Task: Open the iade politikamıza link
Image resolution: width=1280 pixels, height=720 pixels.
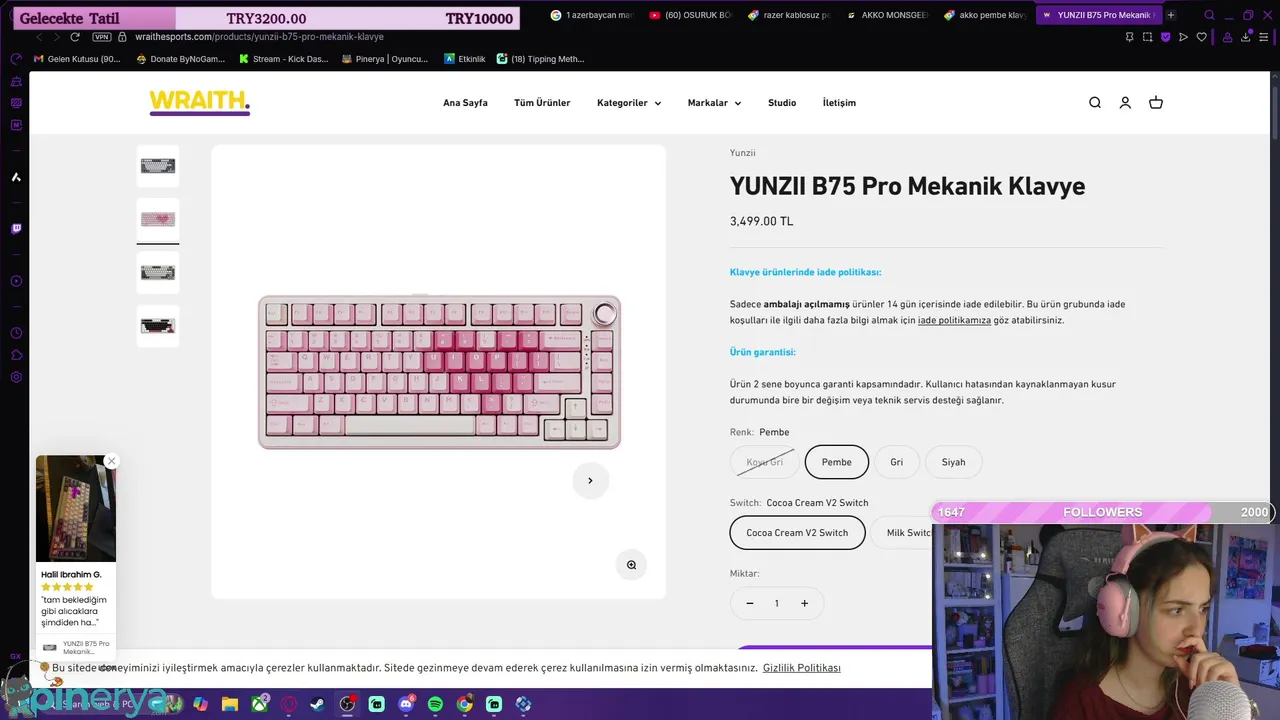Action: tap(954, 320)
